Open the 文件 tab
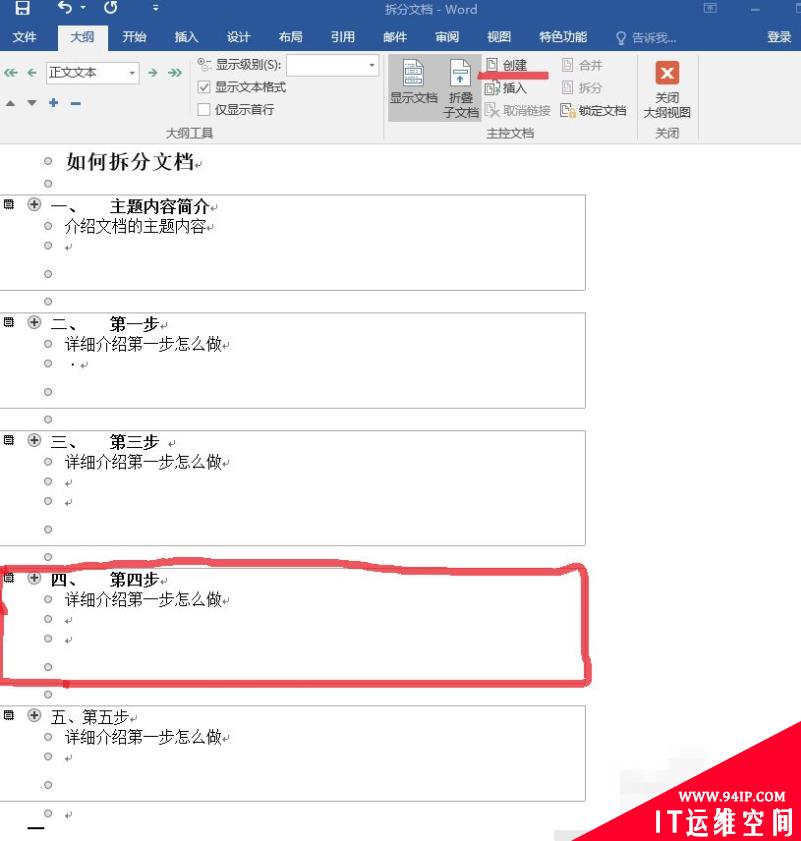 24,37
